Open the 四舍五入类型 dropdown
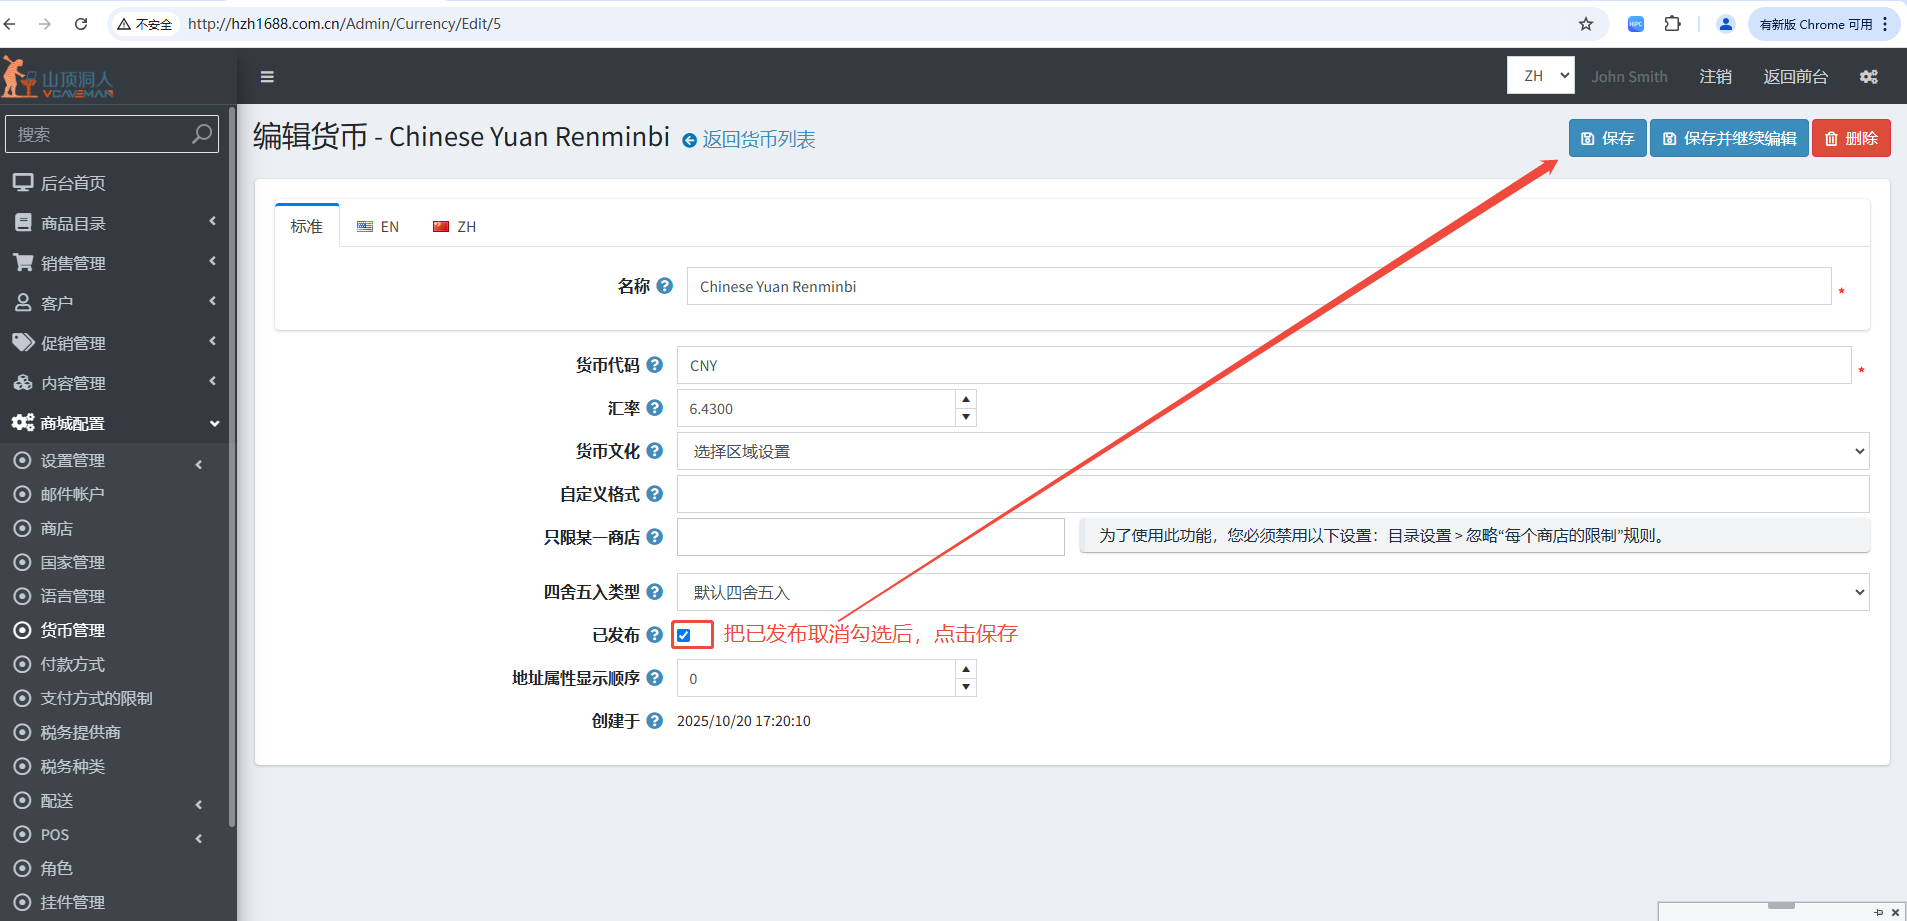Viewport: 1907px width, 921px height. 1272,592
